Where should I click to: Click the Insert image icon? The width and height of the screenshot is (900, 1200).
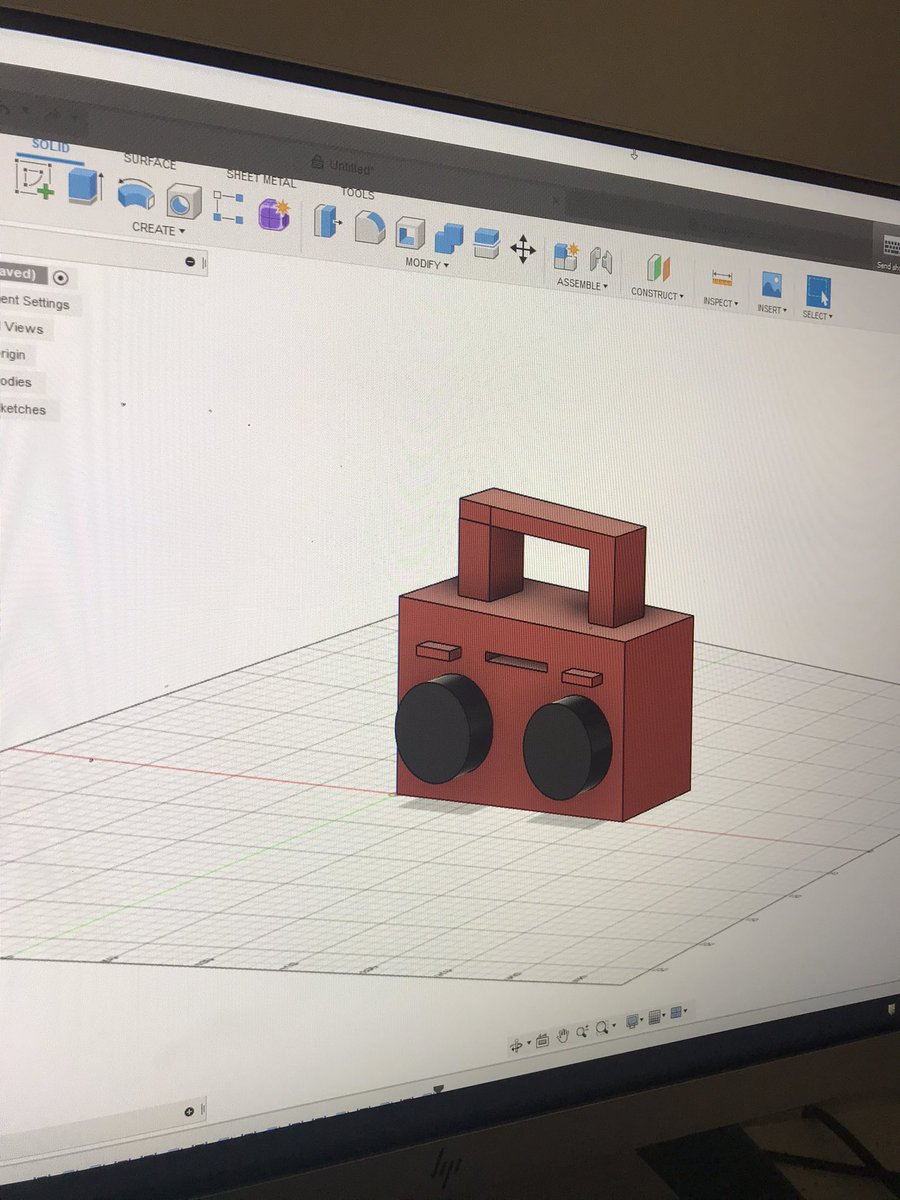tap(771, 285)
